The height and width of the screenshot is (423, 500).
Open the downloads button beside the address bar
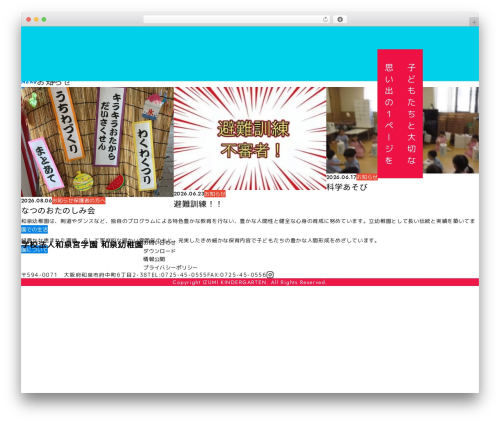tap(340, 19)
